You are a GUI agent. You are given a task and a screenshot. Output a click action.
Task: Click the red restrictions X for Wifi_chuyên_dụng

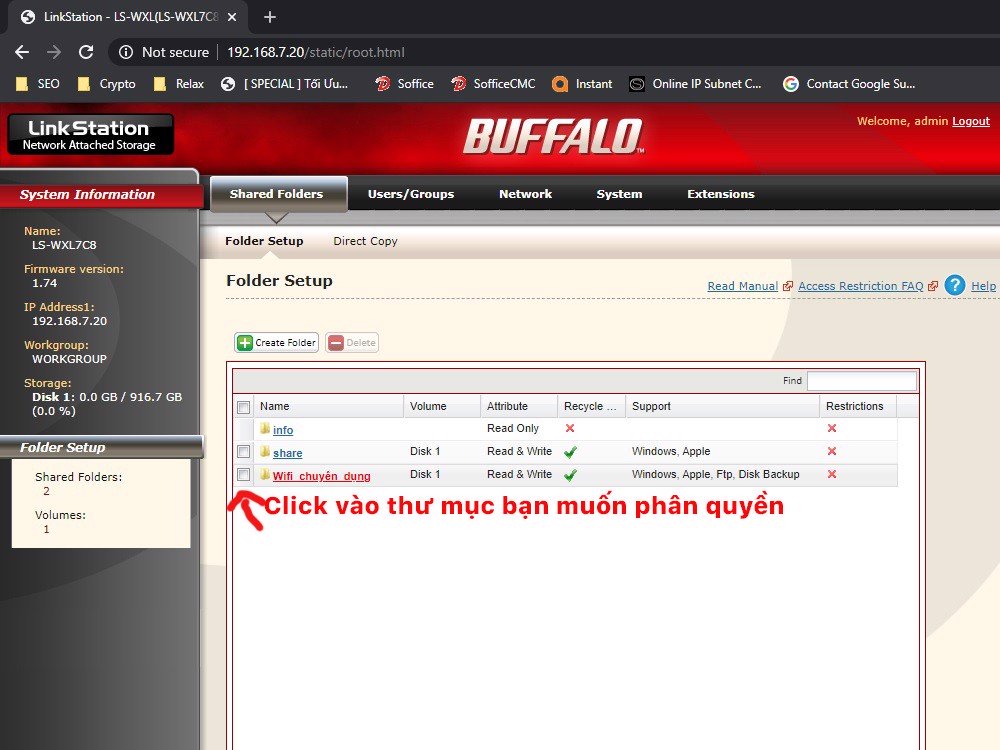(x=832, y=474)
